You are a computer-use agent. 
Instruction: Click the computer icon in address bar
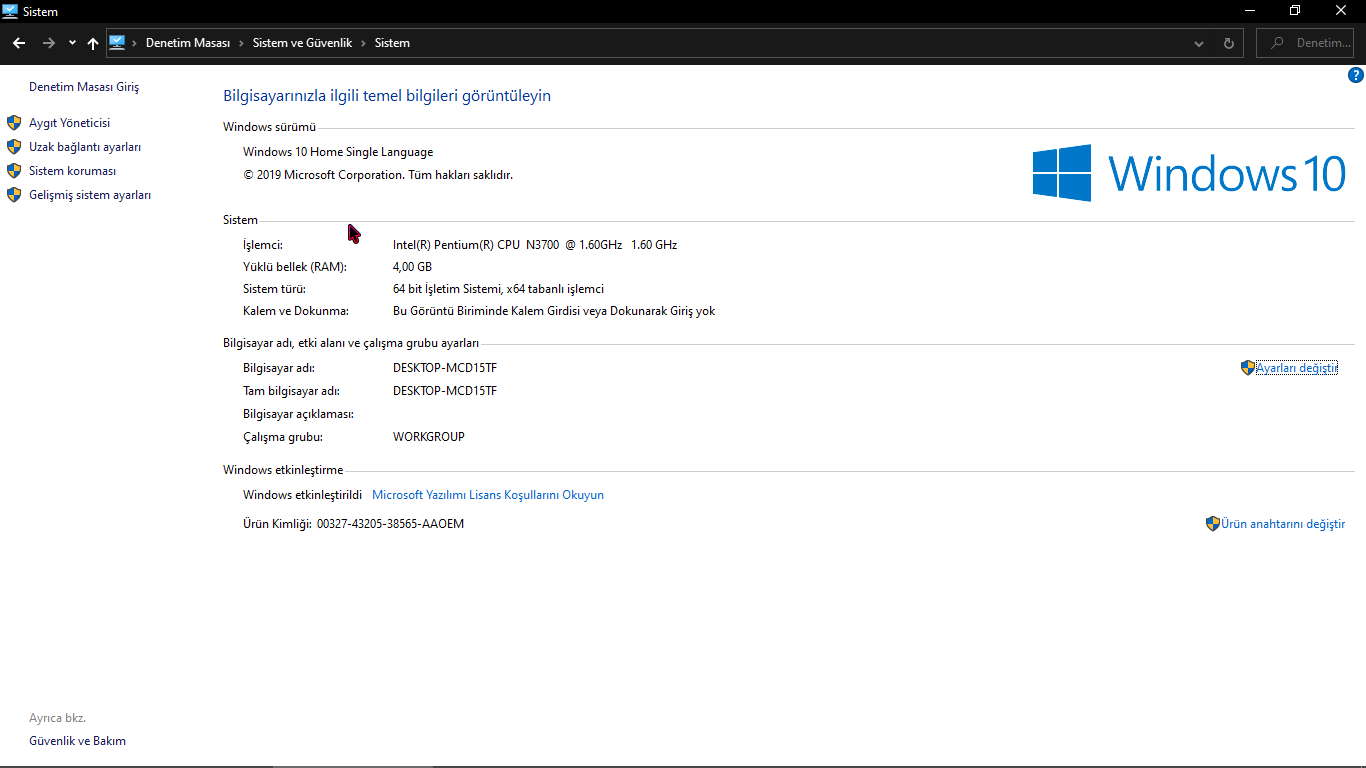[117, 43]
